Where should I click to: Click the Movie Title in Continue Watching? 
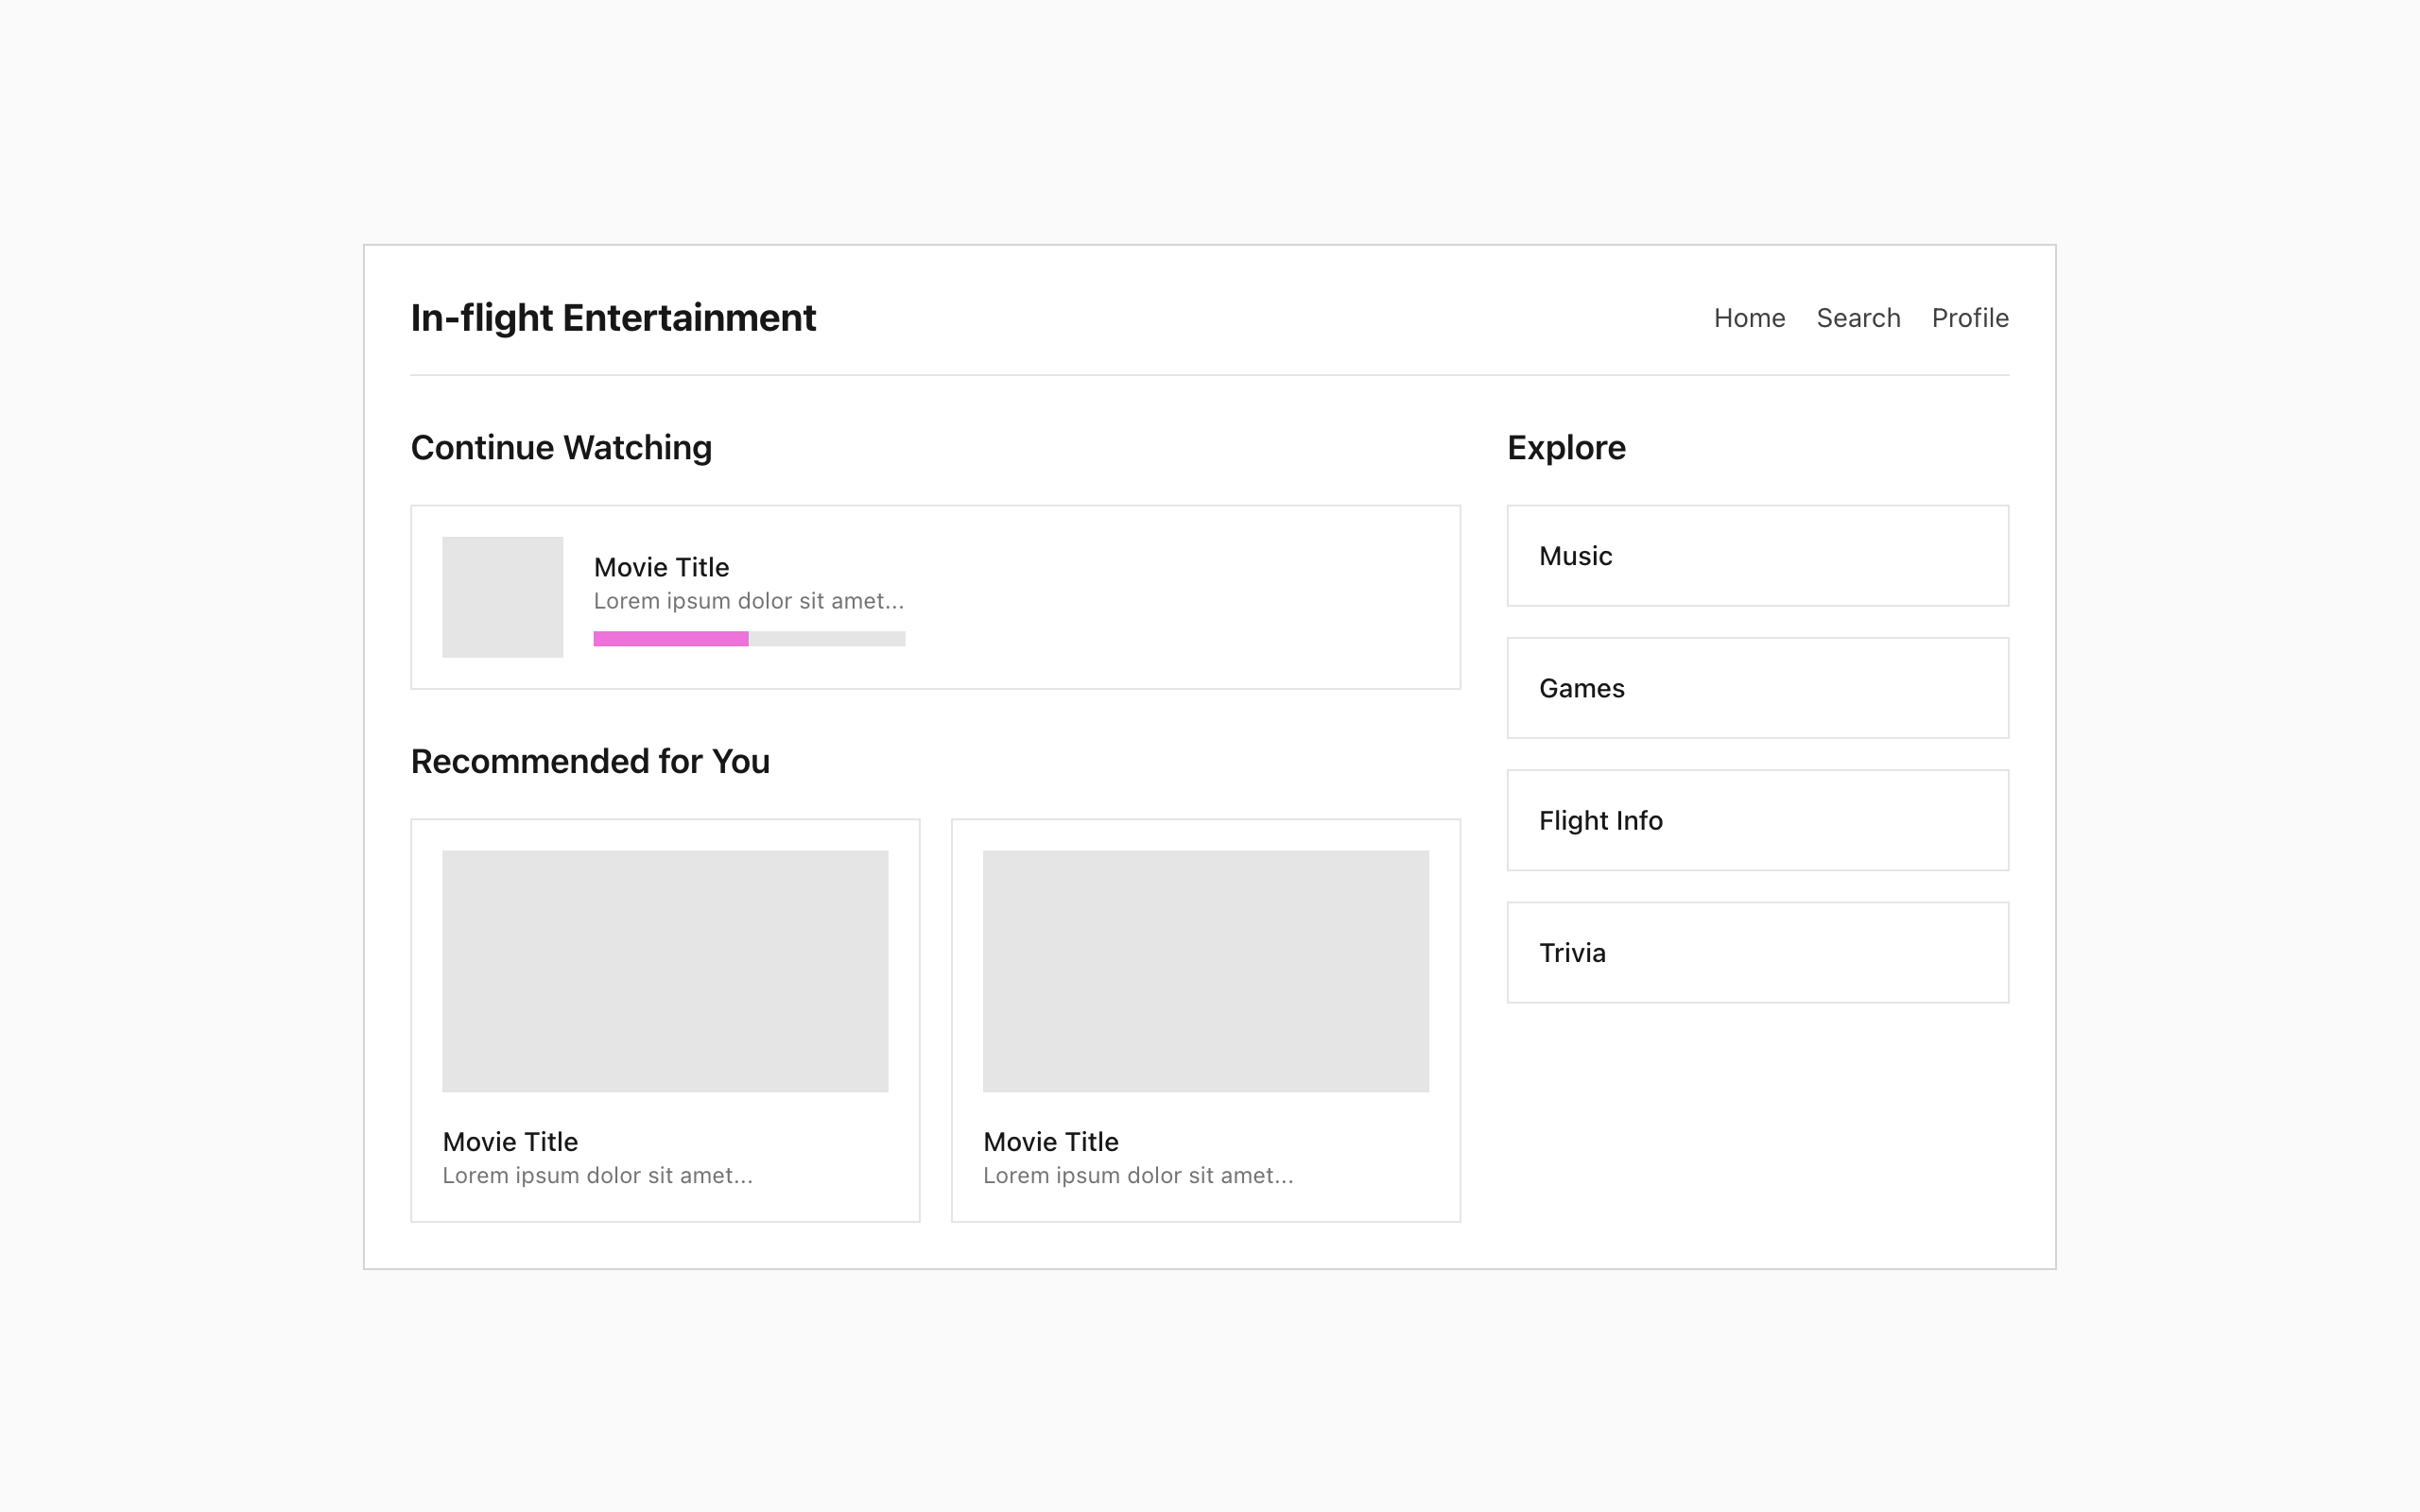pyautogui.click(x=661, y=567)
